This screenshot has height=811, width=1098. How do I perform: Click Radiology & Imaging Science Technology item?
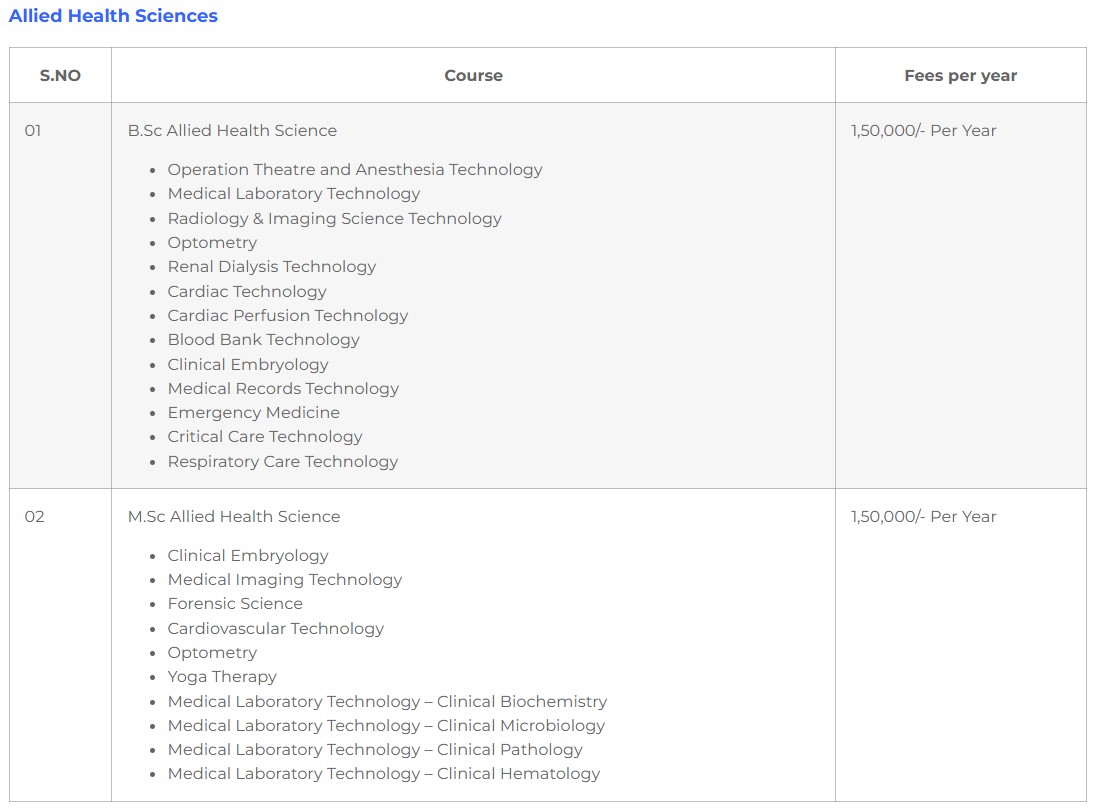334,218
